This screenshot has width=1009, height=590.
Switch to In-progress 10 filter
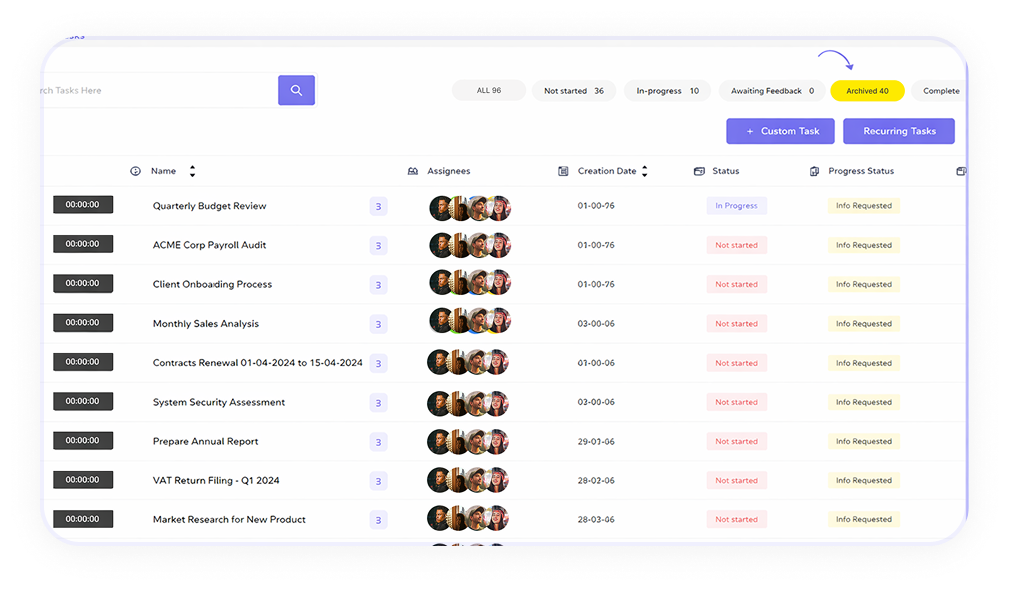pos(667,91)
